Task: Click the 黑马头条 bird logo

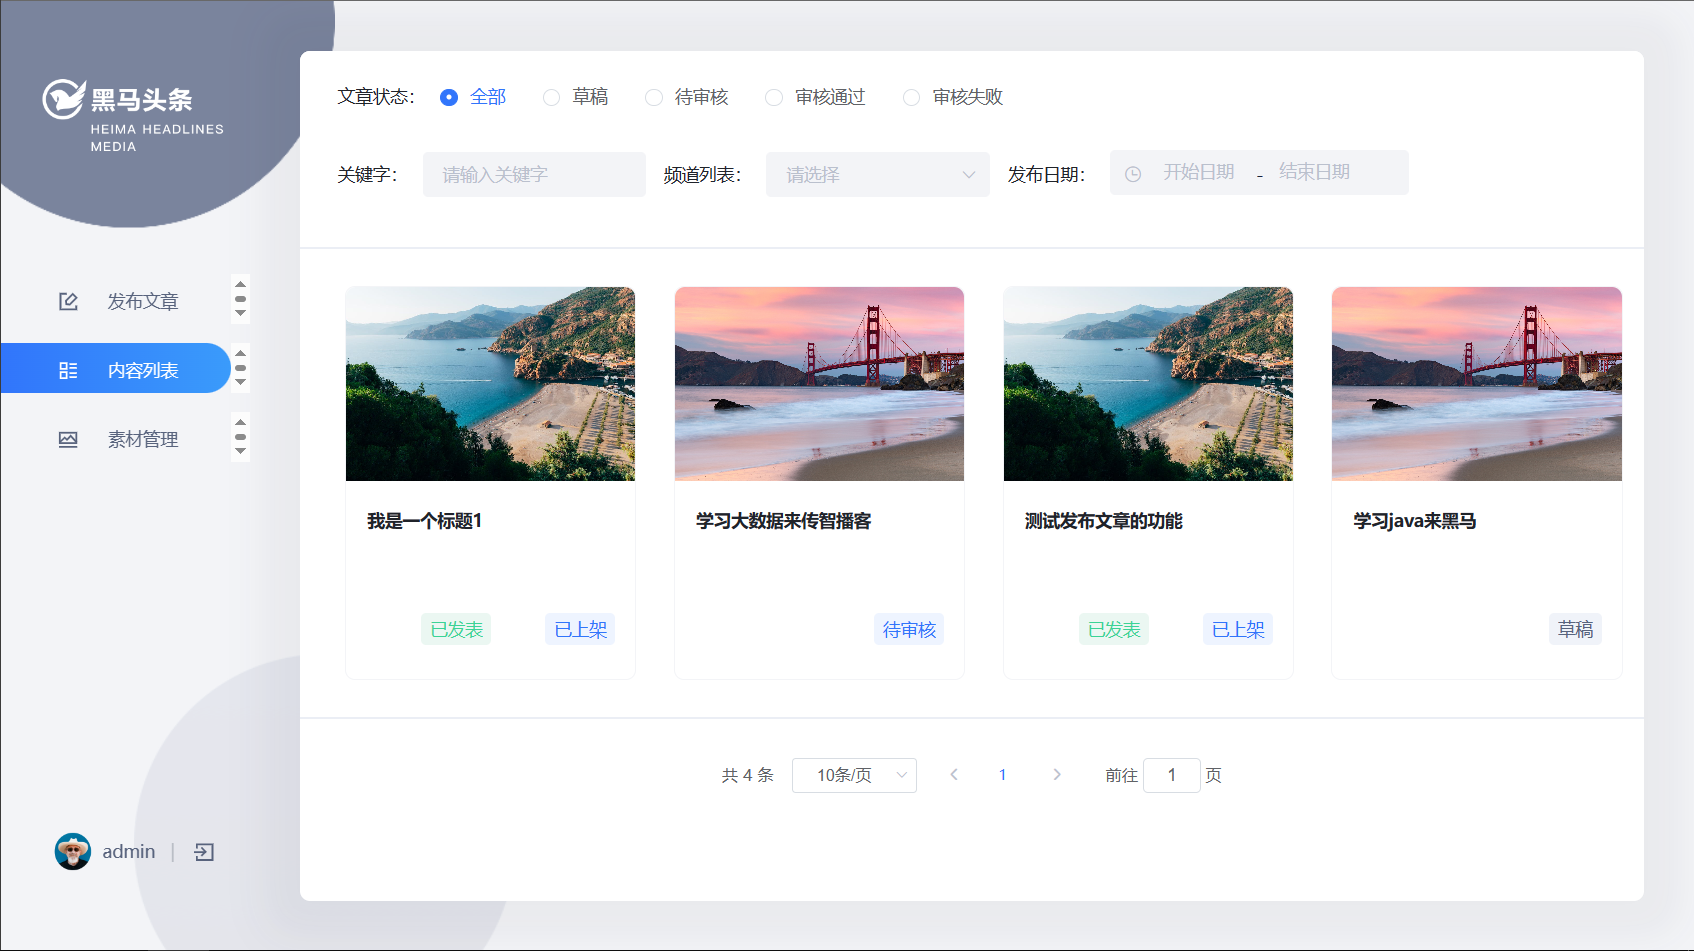Action: point(64,99)
